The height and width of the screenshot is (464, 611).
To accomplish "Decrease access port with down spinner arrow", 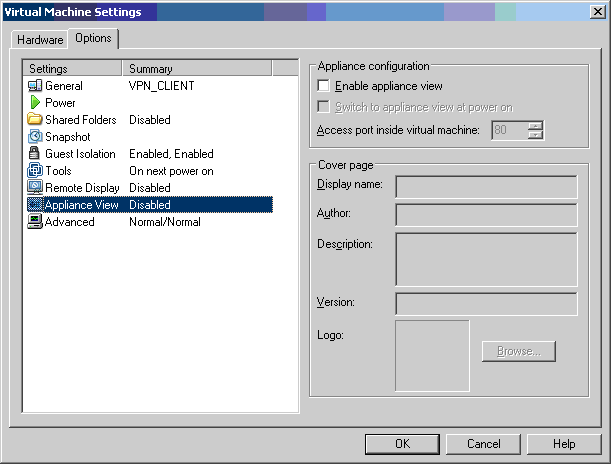I will [536, 135].
